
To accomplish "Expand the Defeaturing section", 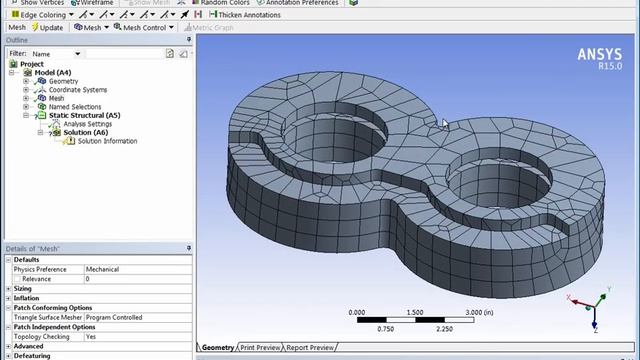I will (x=8, y=356).
